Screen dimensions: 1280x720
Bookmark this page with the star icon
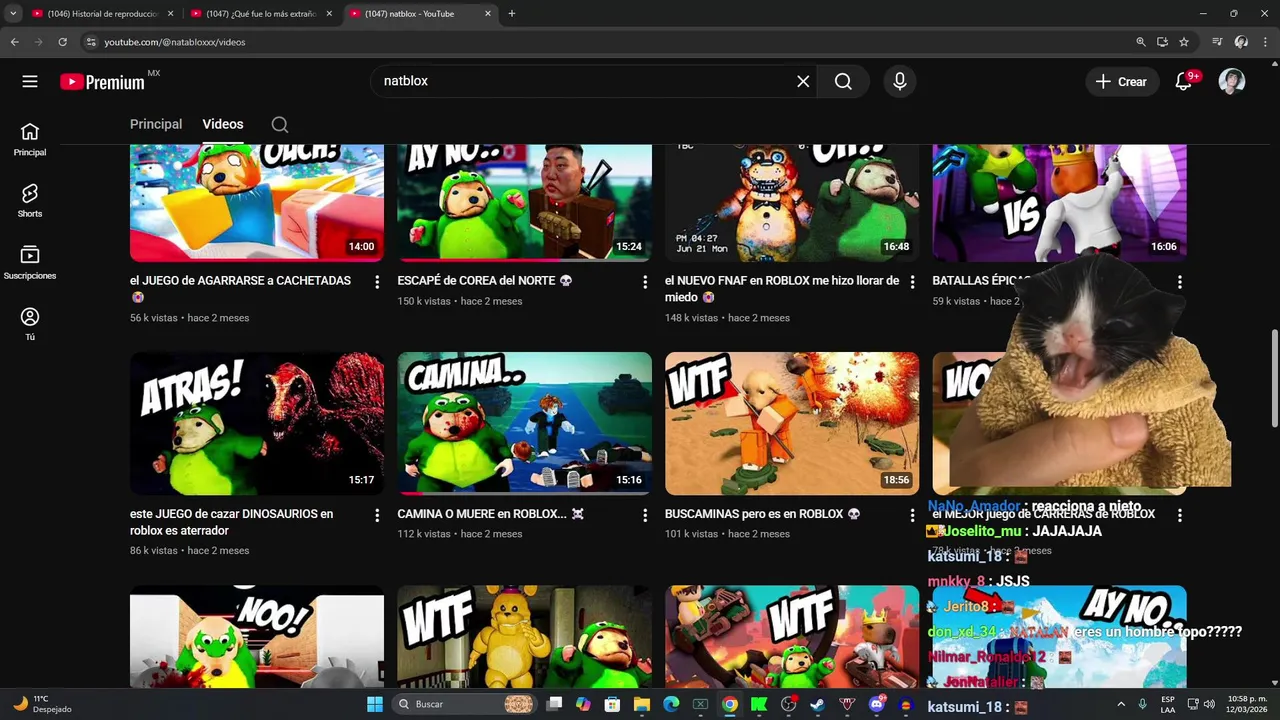coord(1184,42)
